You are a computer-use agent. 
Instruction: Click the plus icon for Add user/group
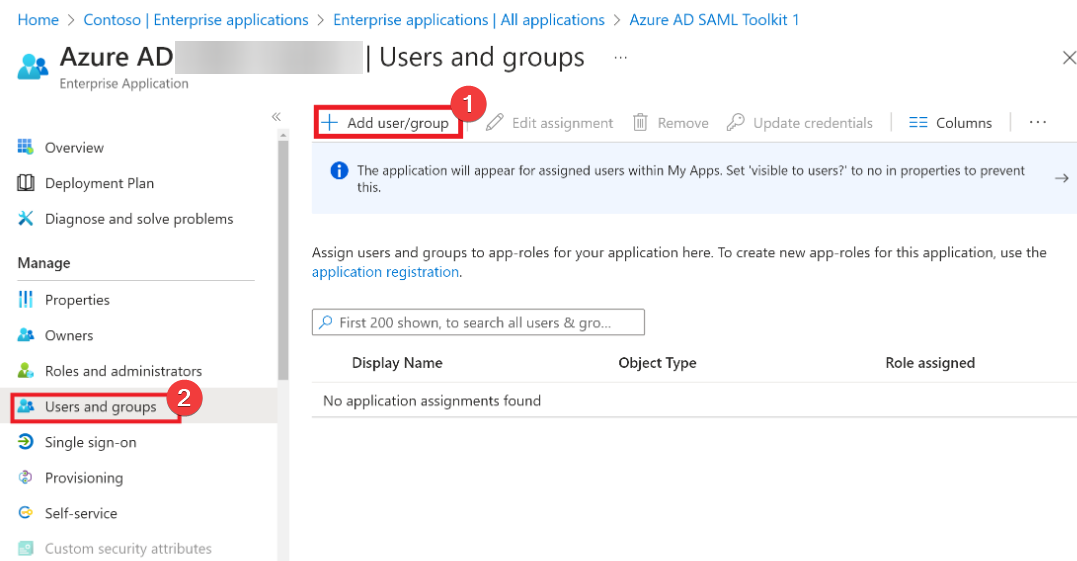[330, 123]
